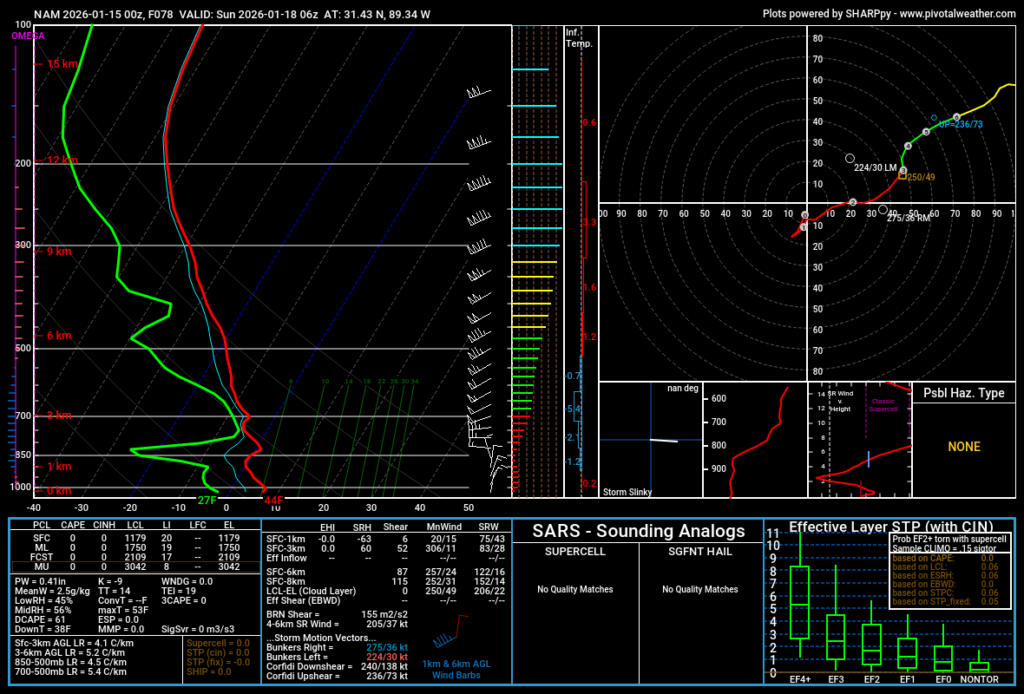Select the NONTOR box plot
This screenshot has width=1024, height=694.
pyautogui.click(x=979, y=665)
